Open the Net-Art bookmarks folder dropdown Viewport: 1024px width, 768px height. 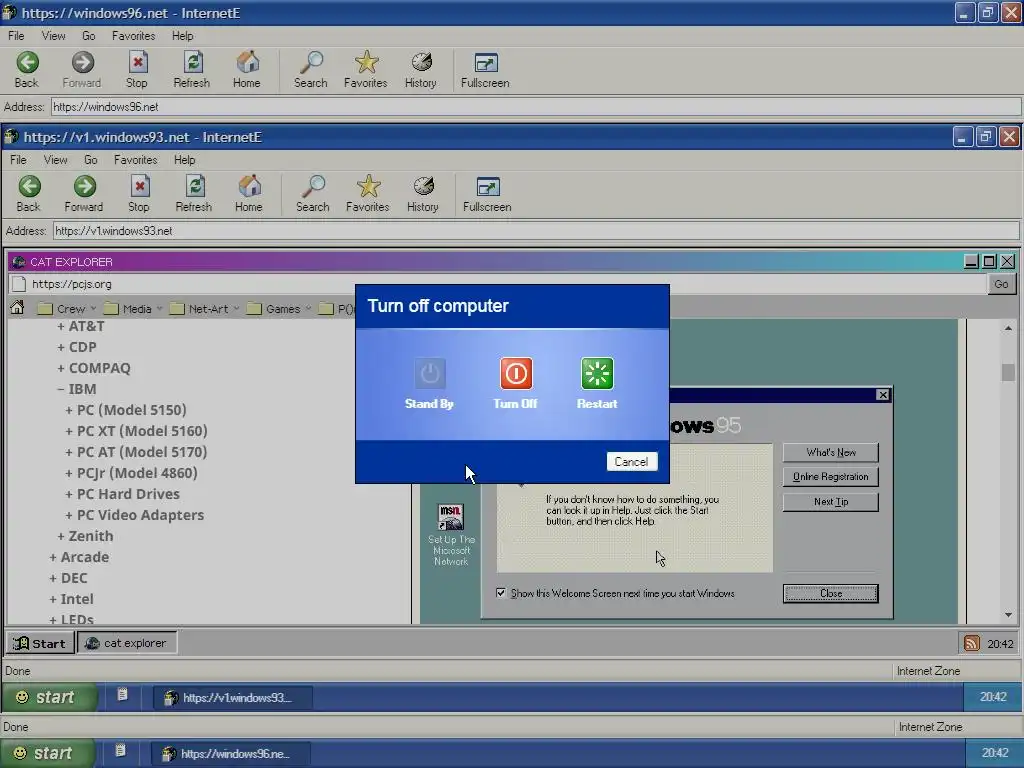click(204, 308)
